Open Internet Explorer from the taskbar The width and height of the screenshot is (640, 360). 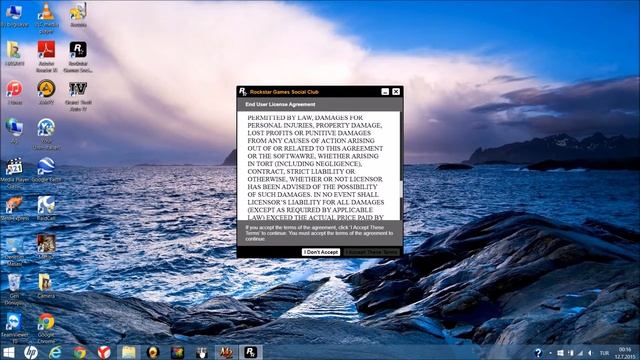(55, 352)
